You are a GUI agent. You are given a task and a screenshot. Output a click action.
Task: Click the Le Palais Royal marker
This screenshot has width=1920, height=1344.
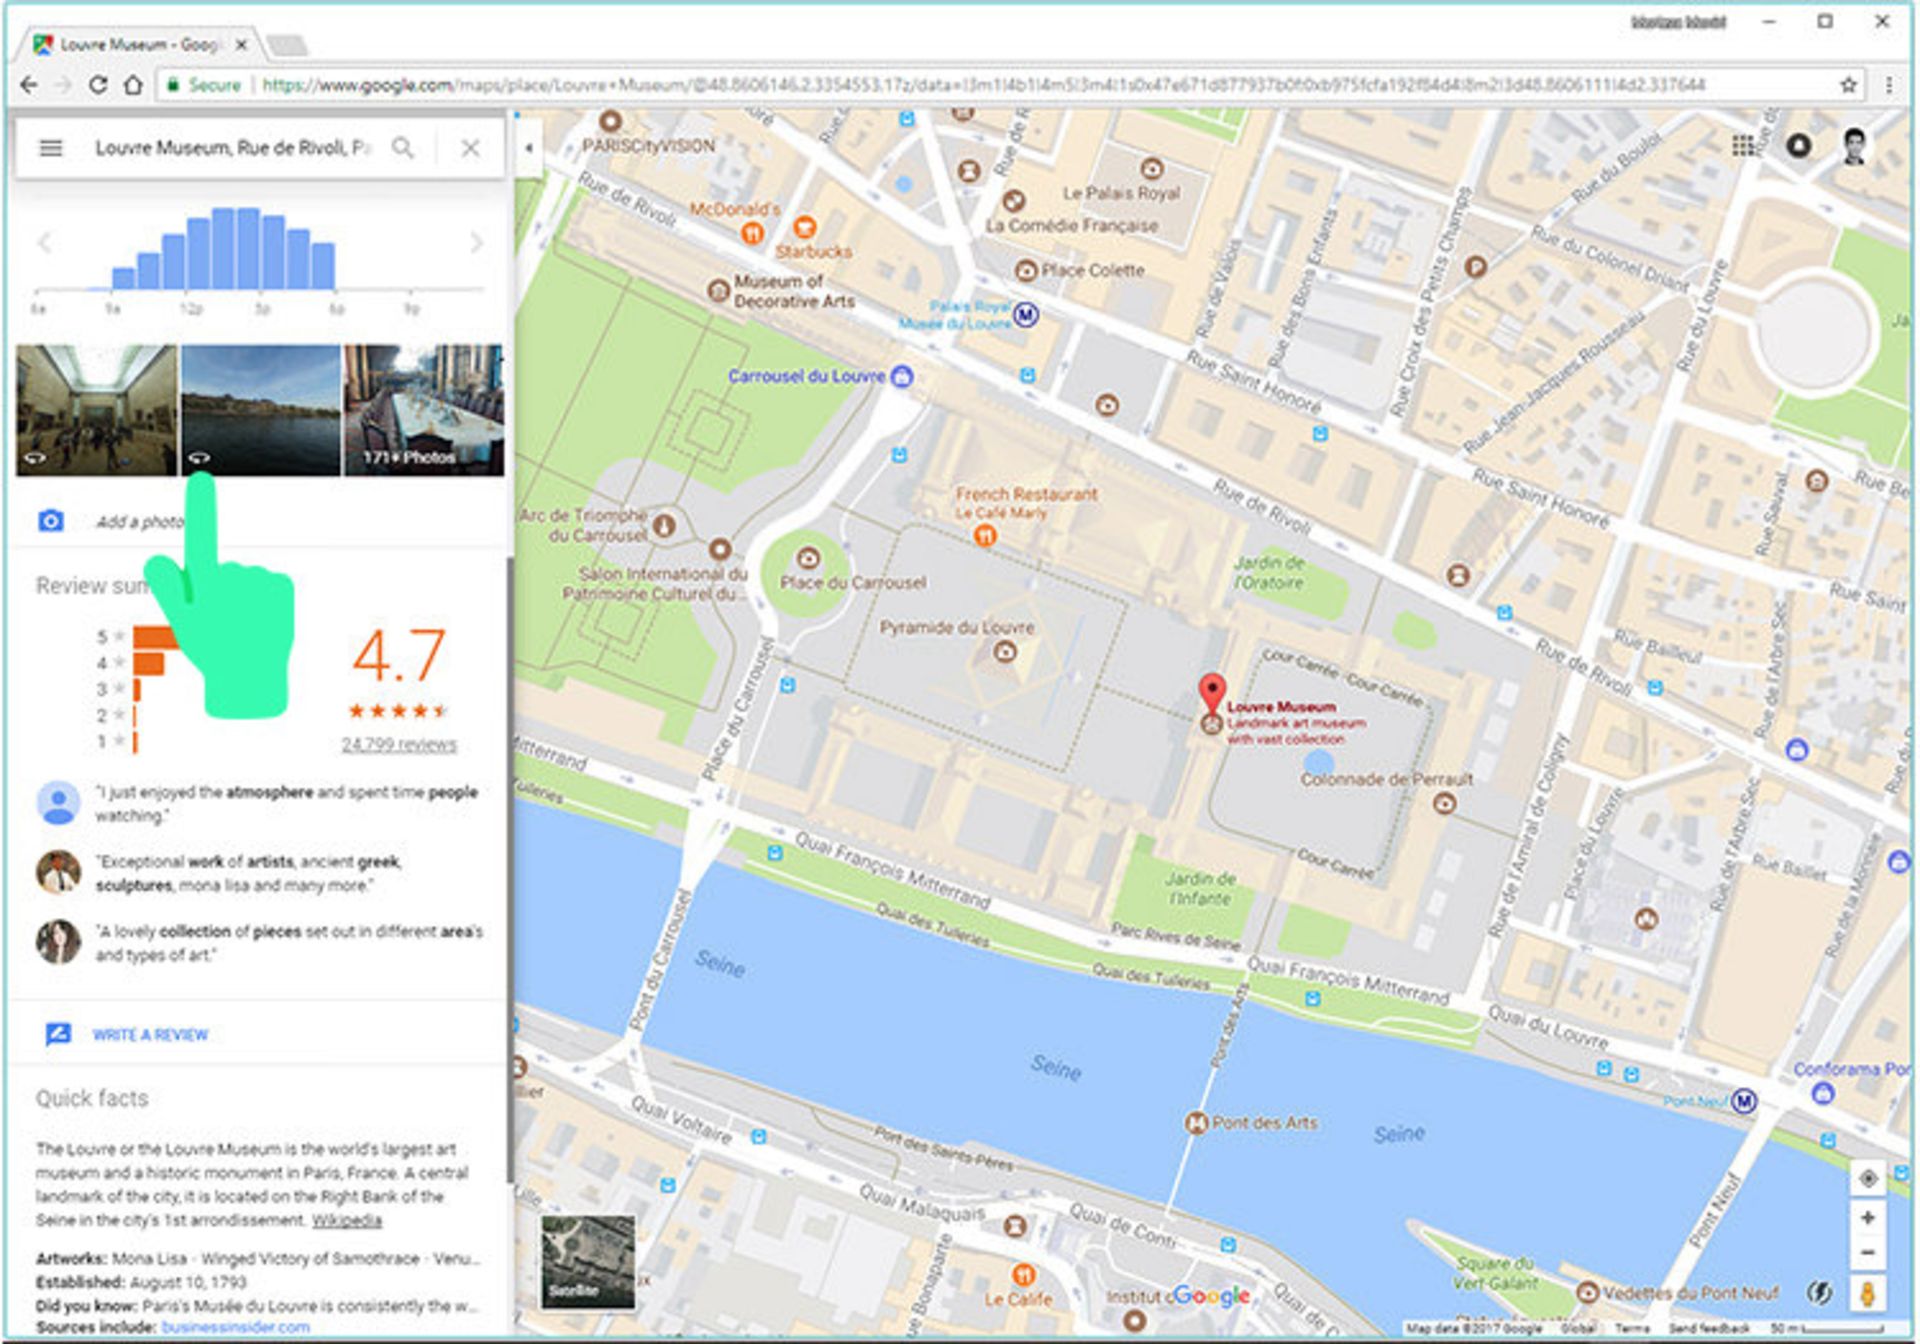[1152, 168]
